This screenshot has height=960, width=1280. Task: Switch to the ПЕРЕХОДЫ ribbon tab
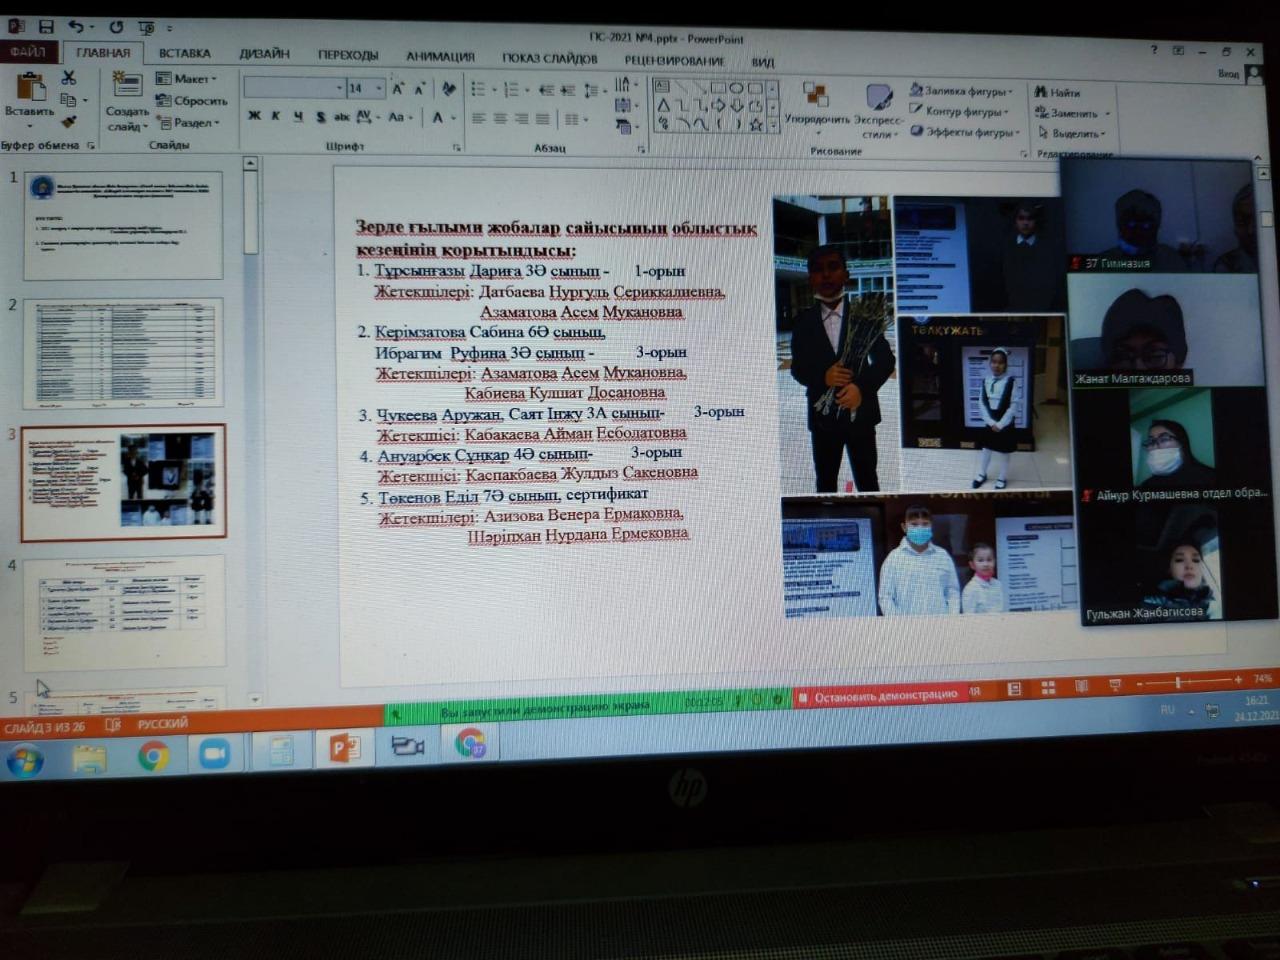(348, 55)
